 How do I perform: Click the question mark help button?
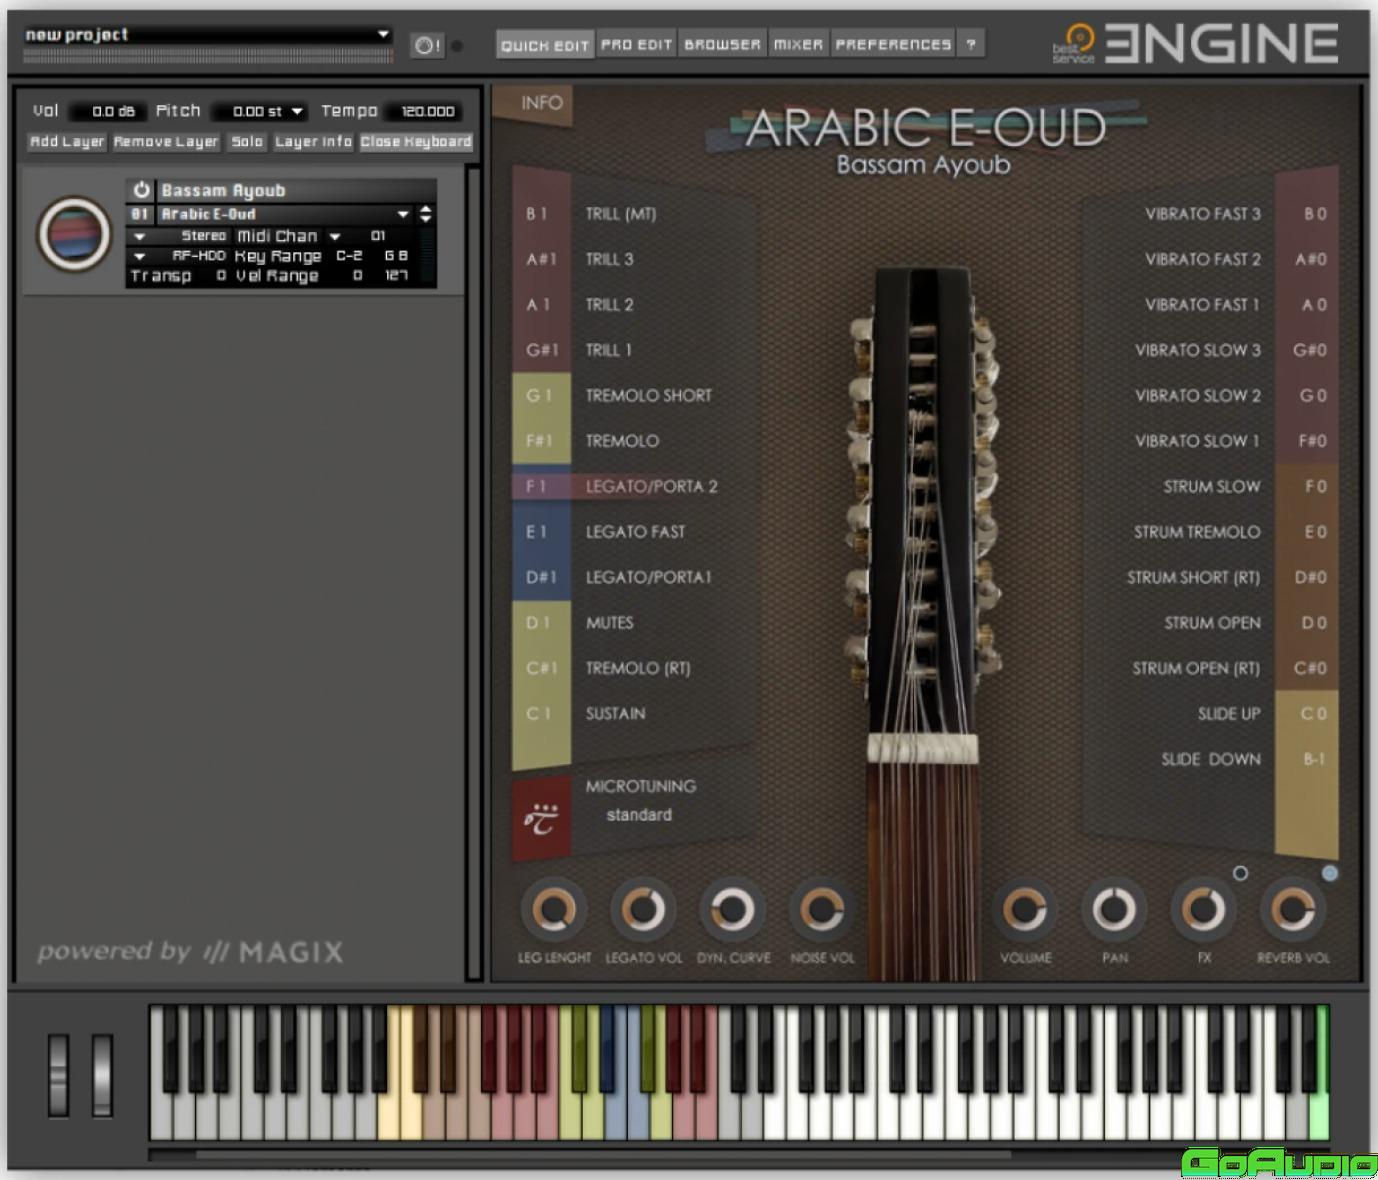(x=970, y=44)
